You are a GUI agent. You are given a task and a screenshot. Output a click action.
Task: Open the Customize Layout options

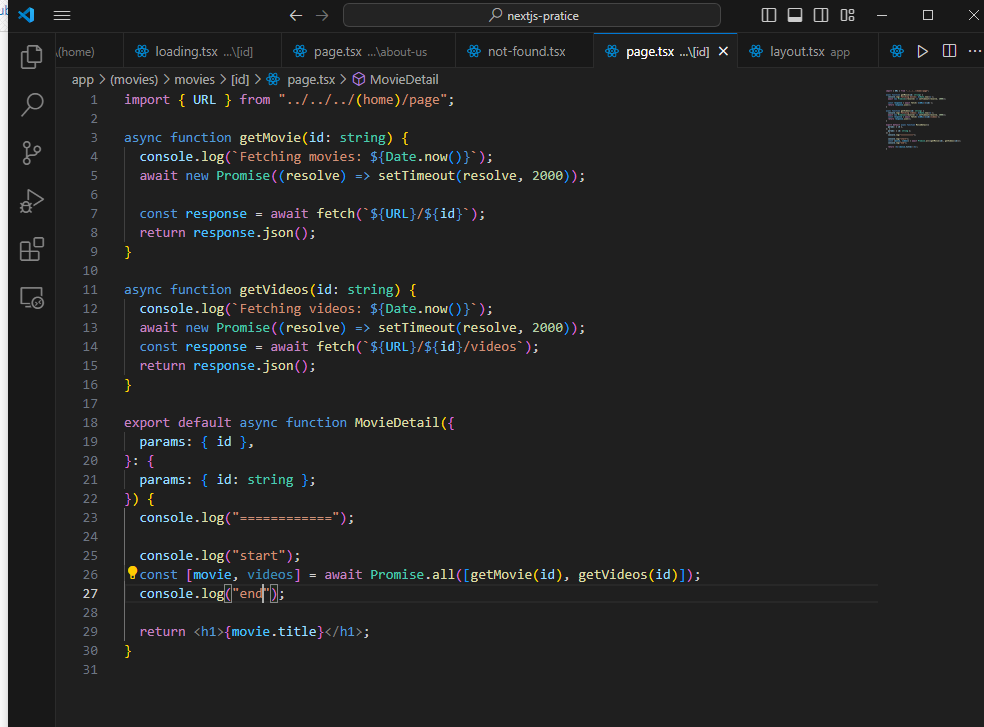847,15
